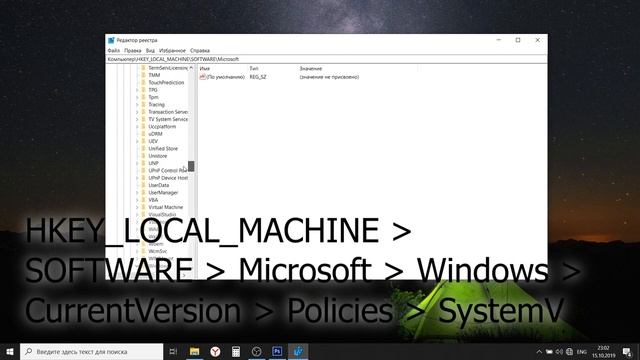Click the Unistore folder icon

143,156
